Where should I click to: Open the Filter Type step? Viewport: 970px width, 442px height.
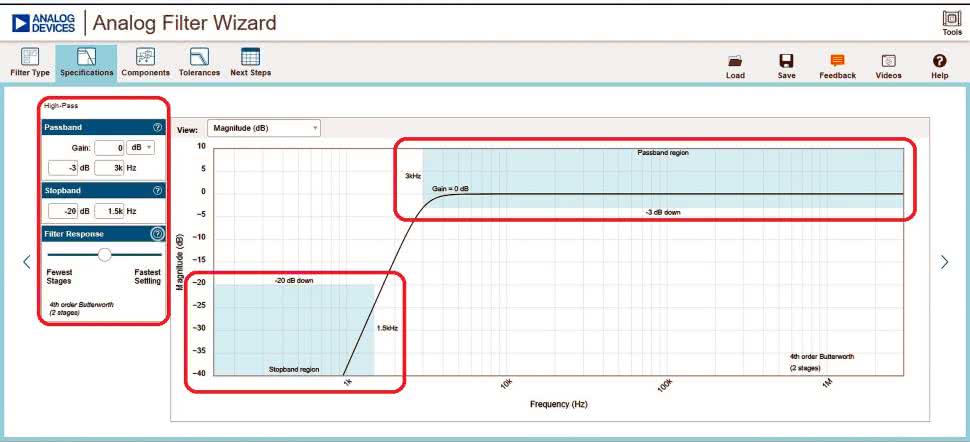pos(30,58)
